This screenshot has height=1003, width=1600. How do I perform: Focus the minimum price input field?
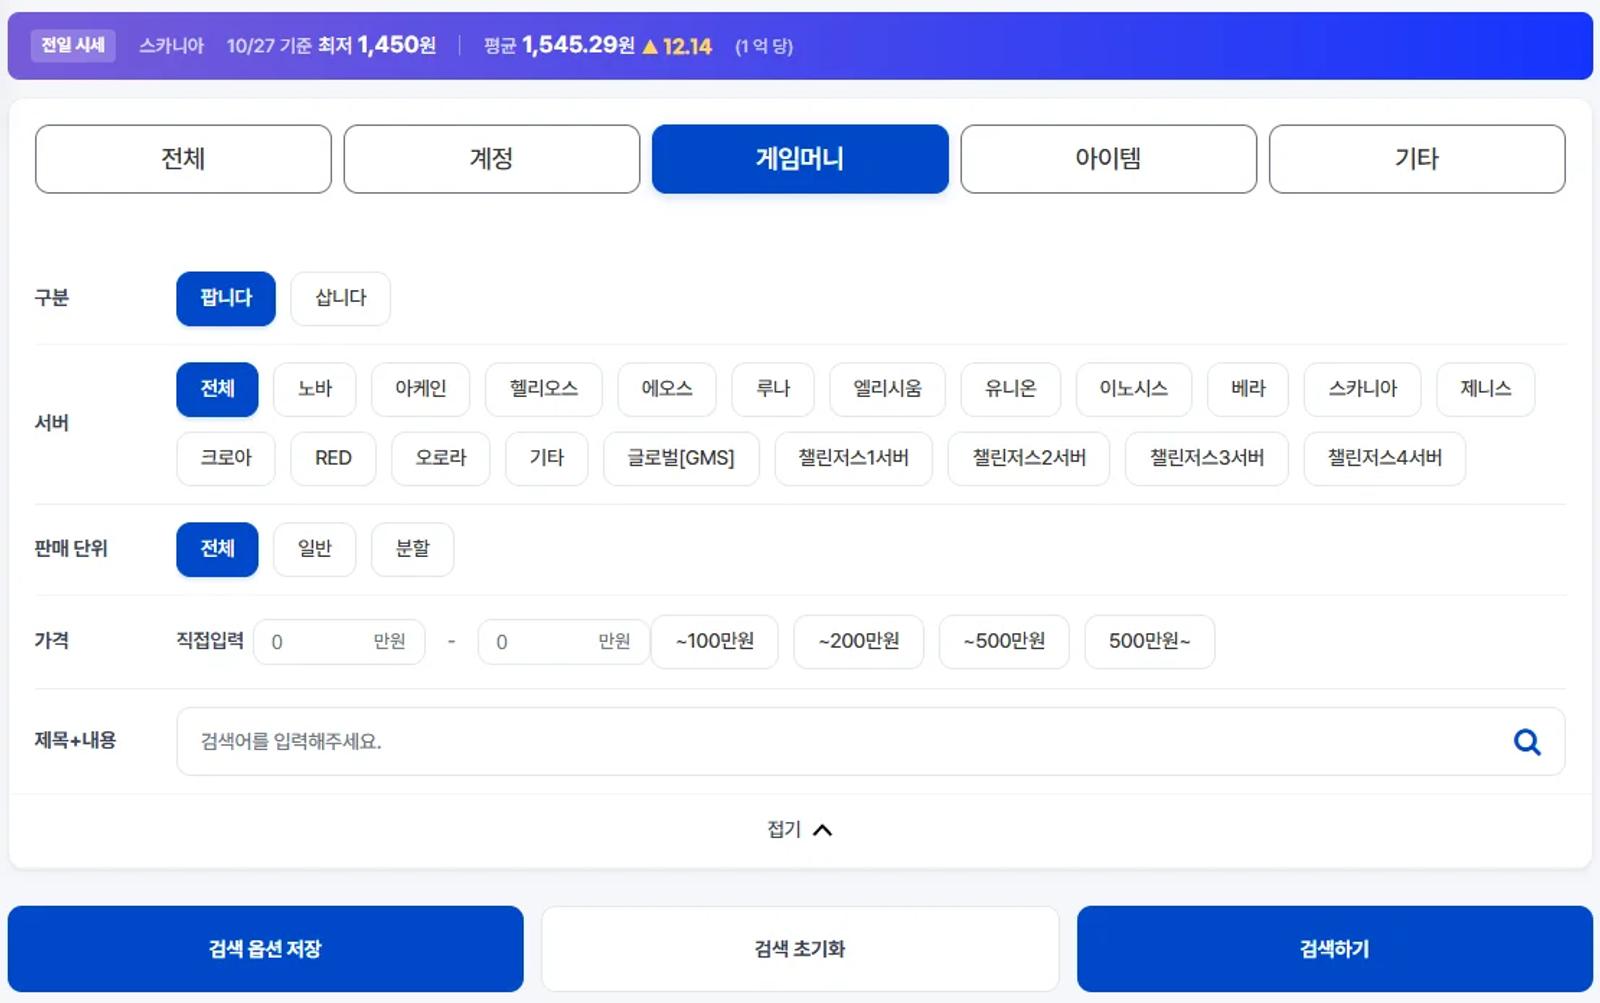[x=339, y=642]
